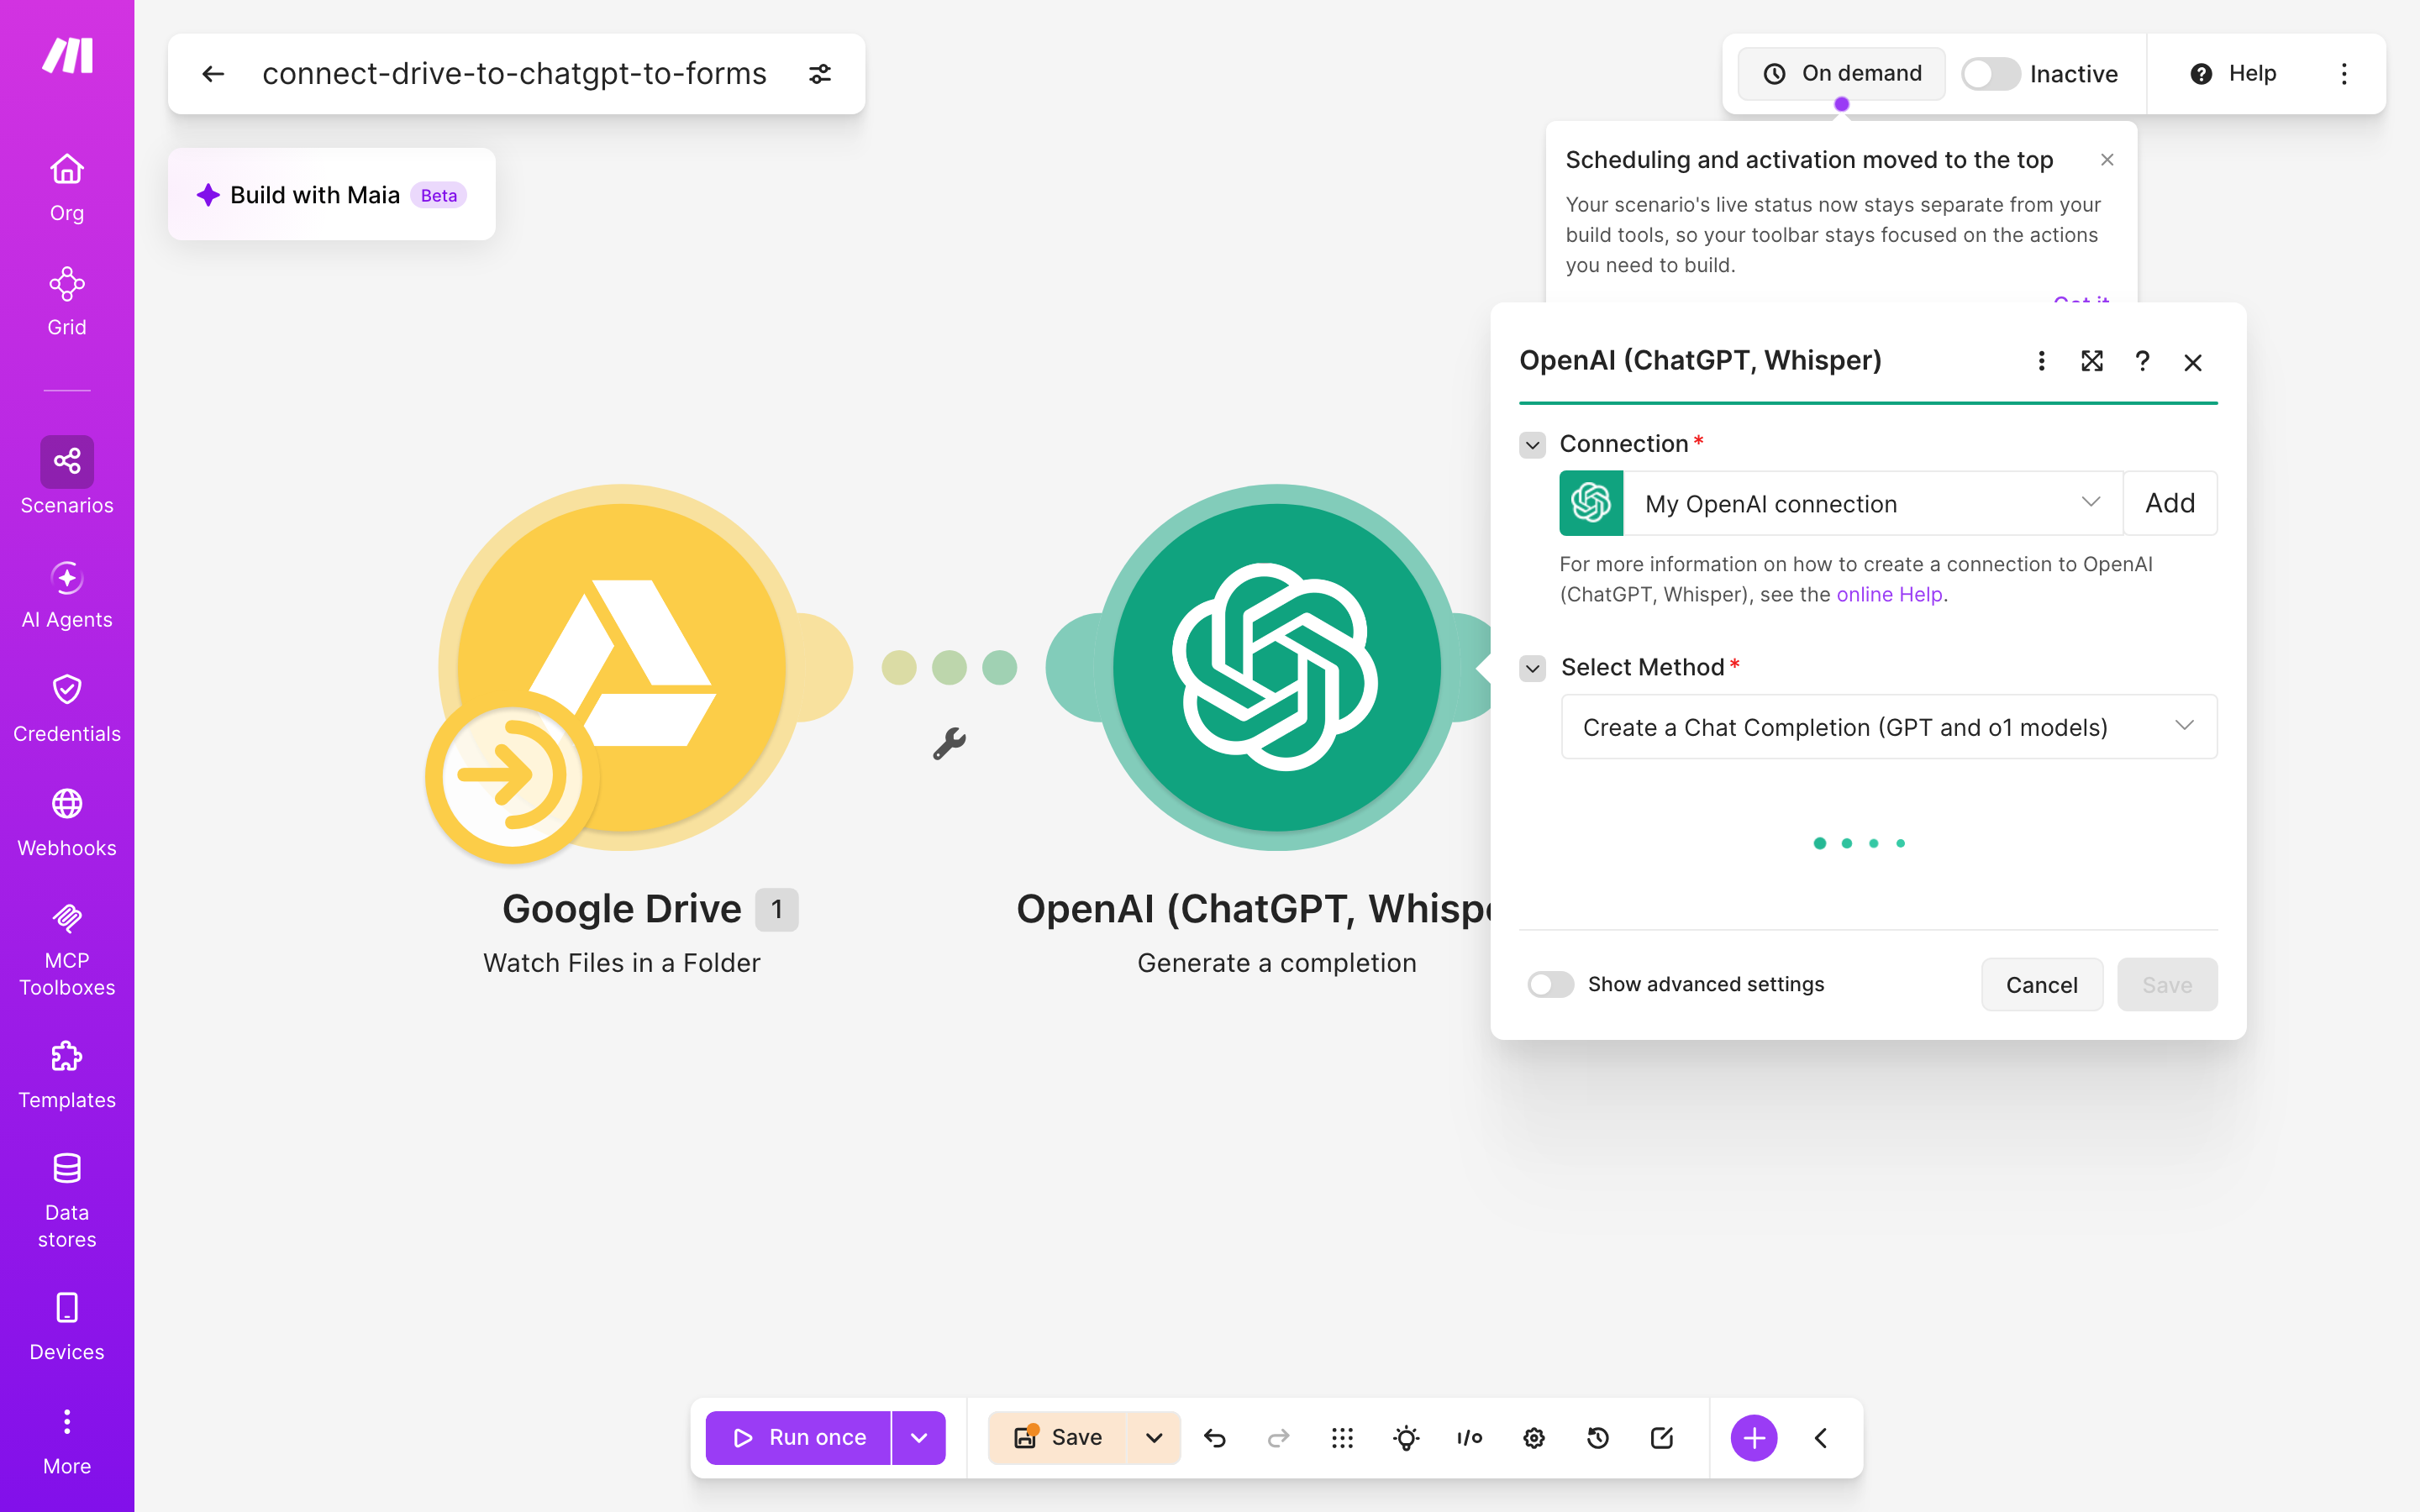The image size is (2420, 1512).
Task: Open the Save options arrow
Action: coord(1154,1438)
